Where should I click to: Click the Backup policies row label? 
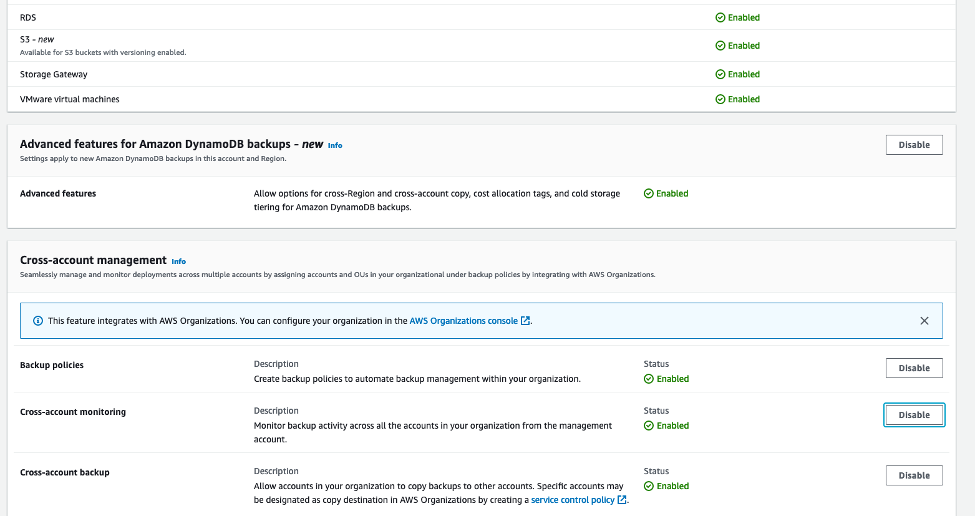point(52,365)
